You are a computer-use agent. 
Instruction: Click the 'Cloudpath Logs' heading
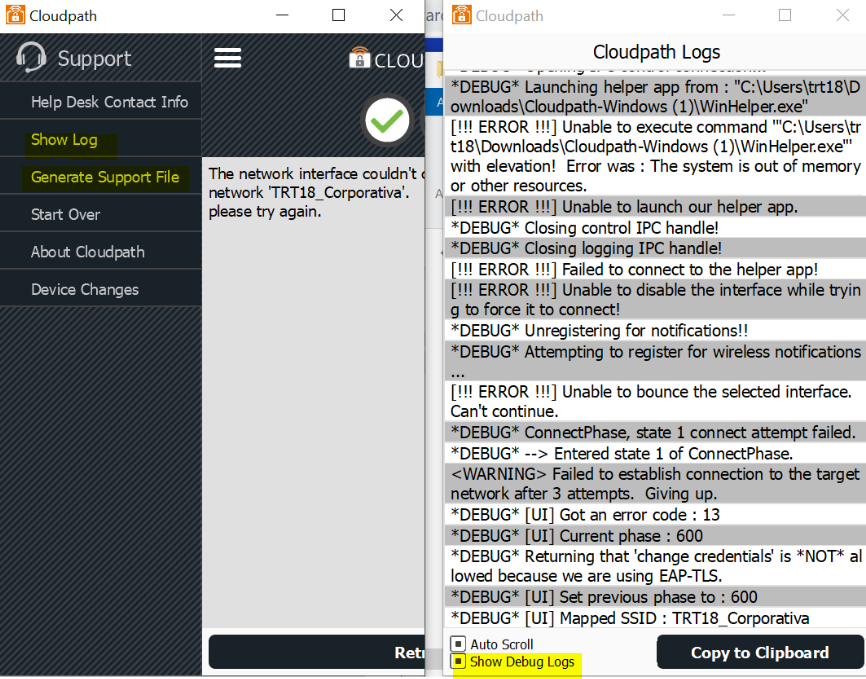click(656, 52)
